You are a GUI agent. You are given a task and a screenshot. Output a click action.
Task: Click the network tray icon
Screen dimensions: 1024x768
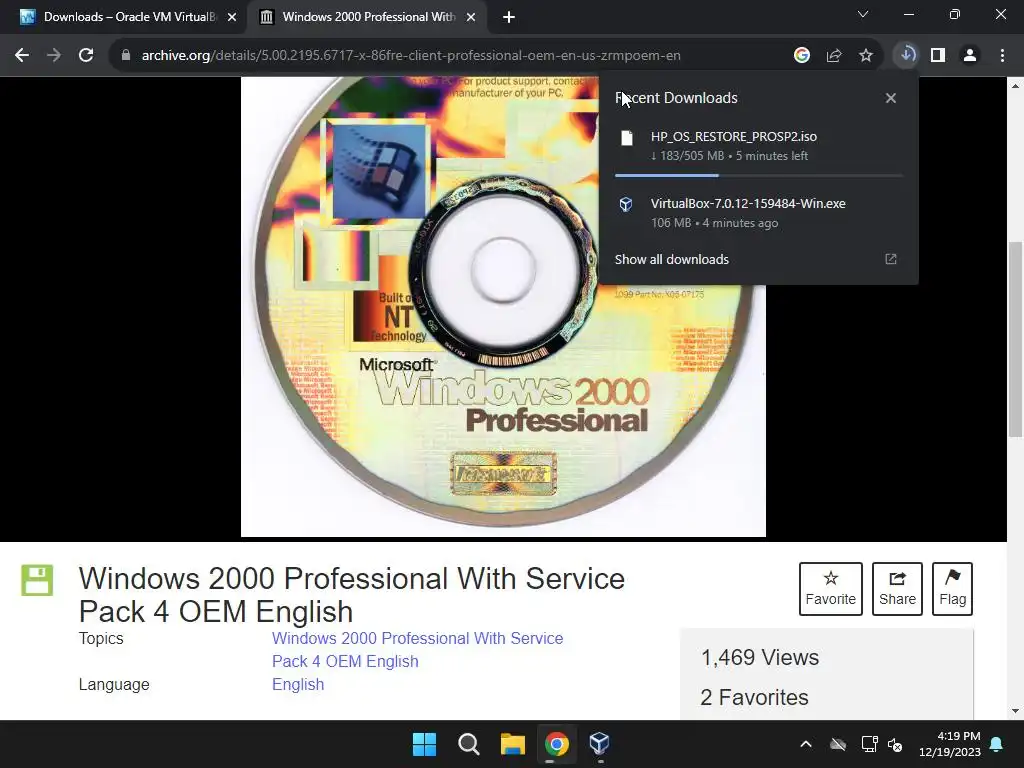[x=869, y=744]
